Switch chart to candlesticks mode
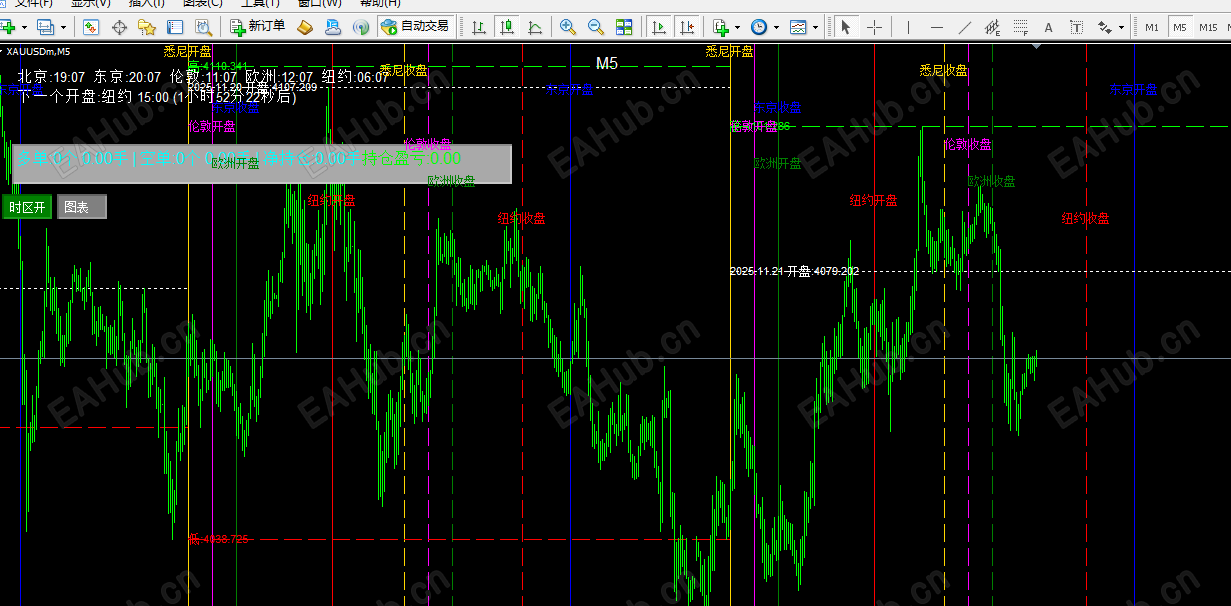This screenshot has height=606, width=1231. (x=508, y=27)
